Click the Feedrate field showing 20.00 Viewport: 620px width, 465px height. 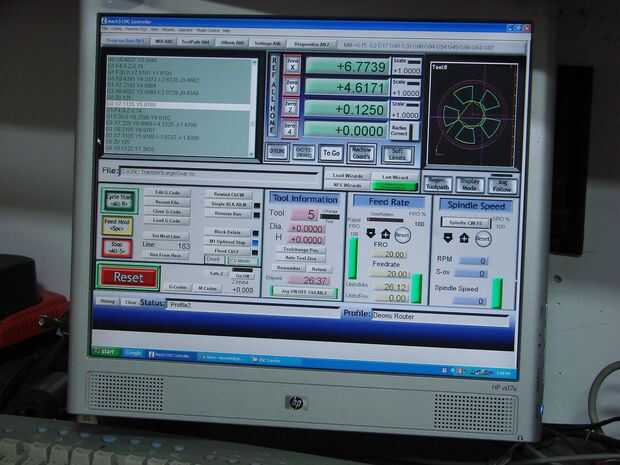[390, 274]
